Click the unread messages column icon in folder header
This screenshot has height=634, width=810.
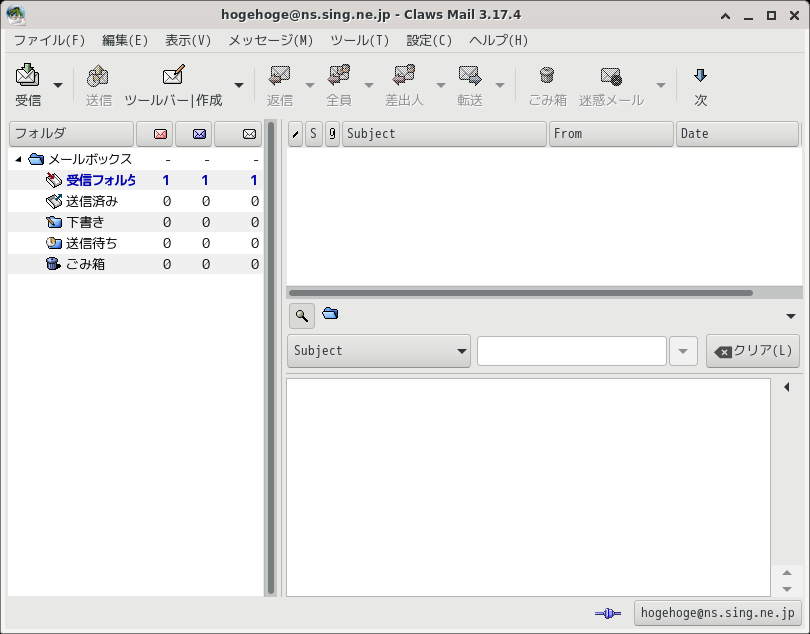click(x=199, y=134)
